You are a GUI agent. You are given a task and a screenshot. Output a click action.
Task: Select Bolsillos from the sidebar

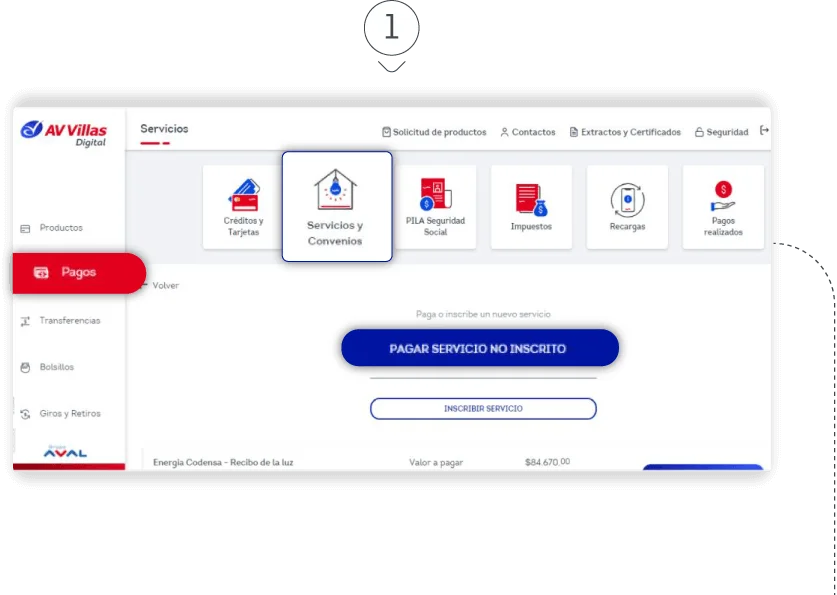tap(56, 367)
